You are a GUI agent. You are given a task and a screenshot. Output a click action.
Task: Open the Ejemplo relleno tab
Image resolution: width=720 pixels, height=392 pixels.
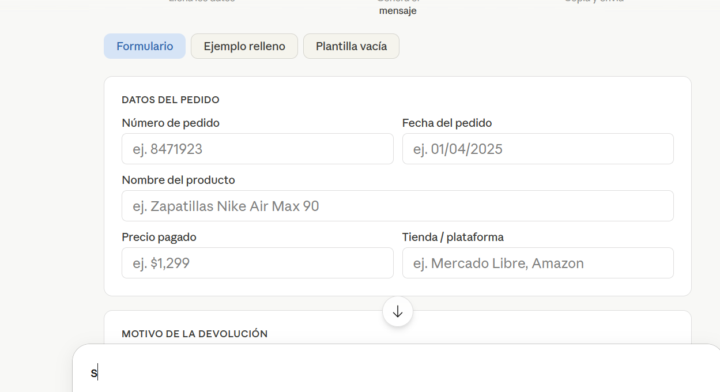pyautogui.click(x=244, y=46)
